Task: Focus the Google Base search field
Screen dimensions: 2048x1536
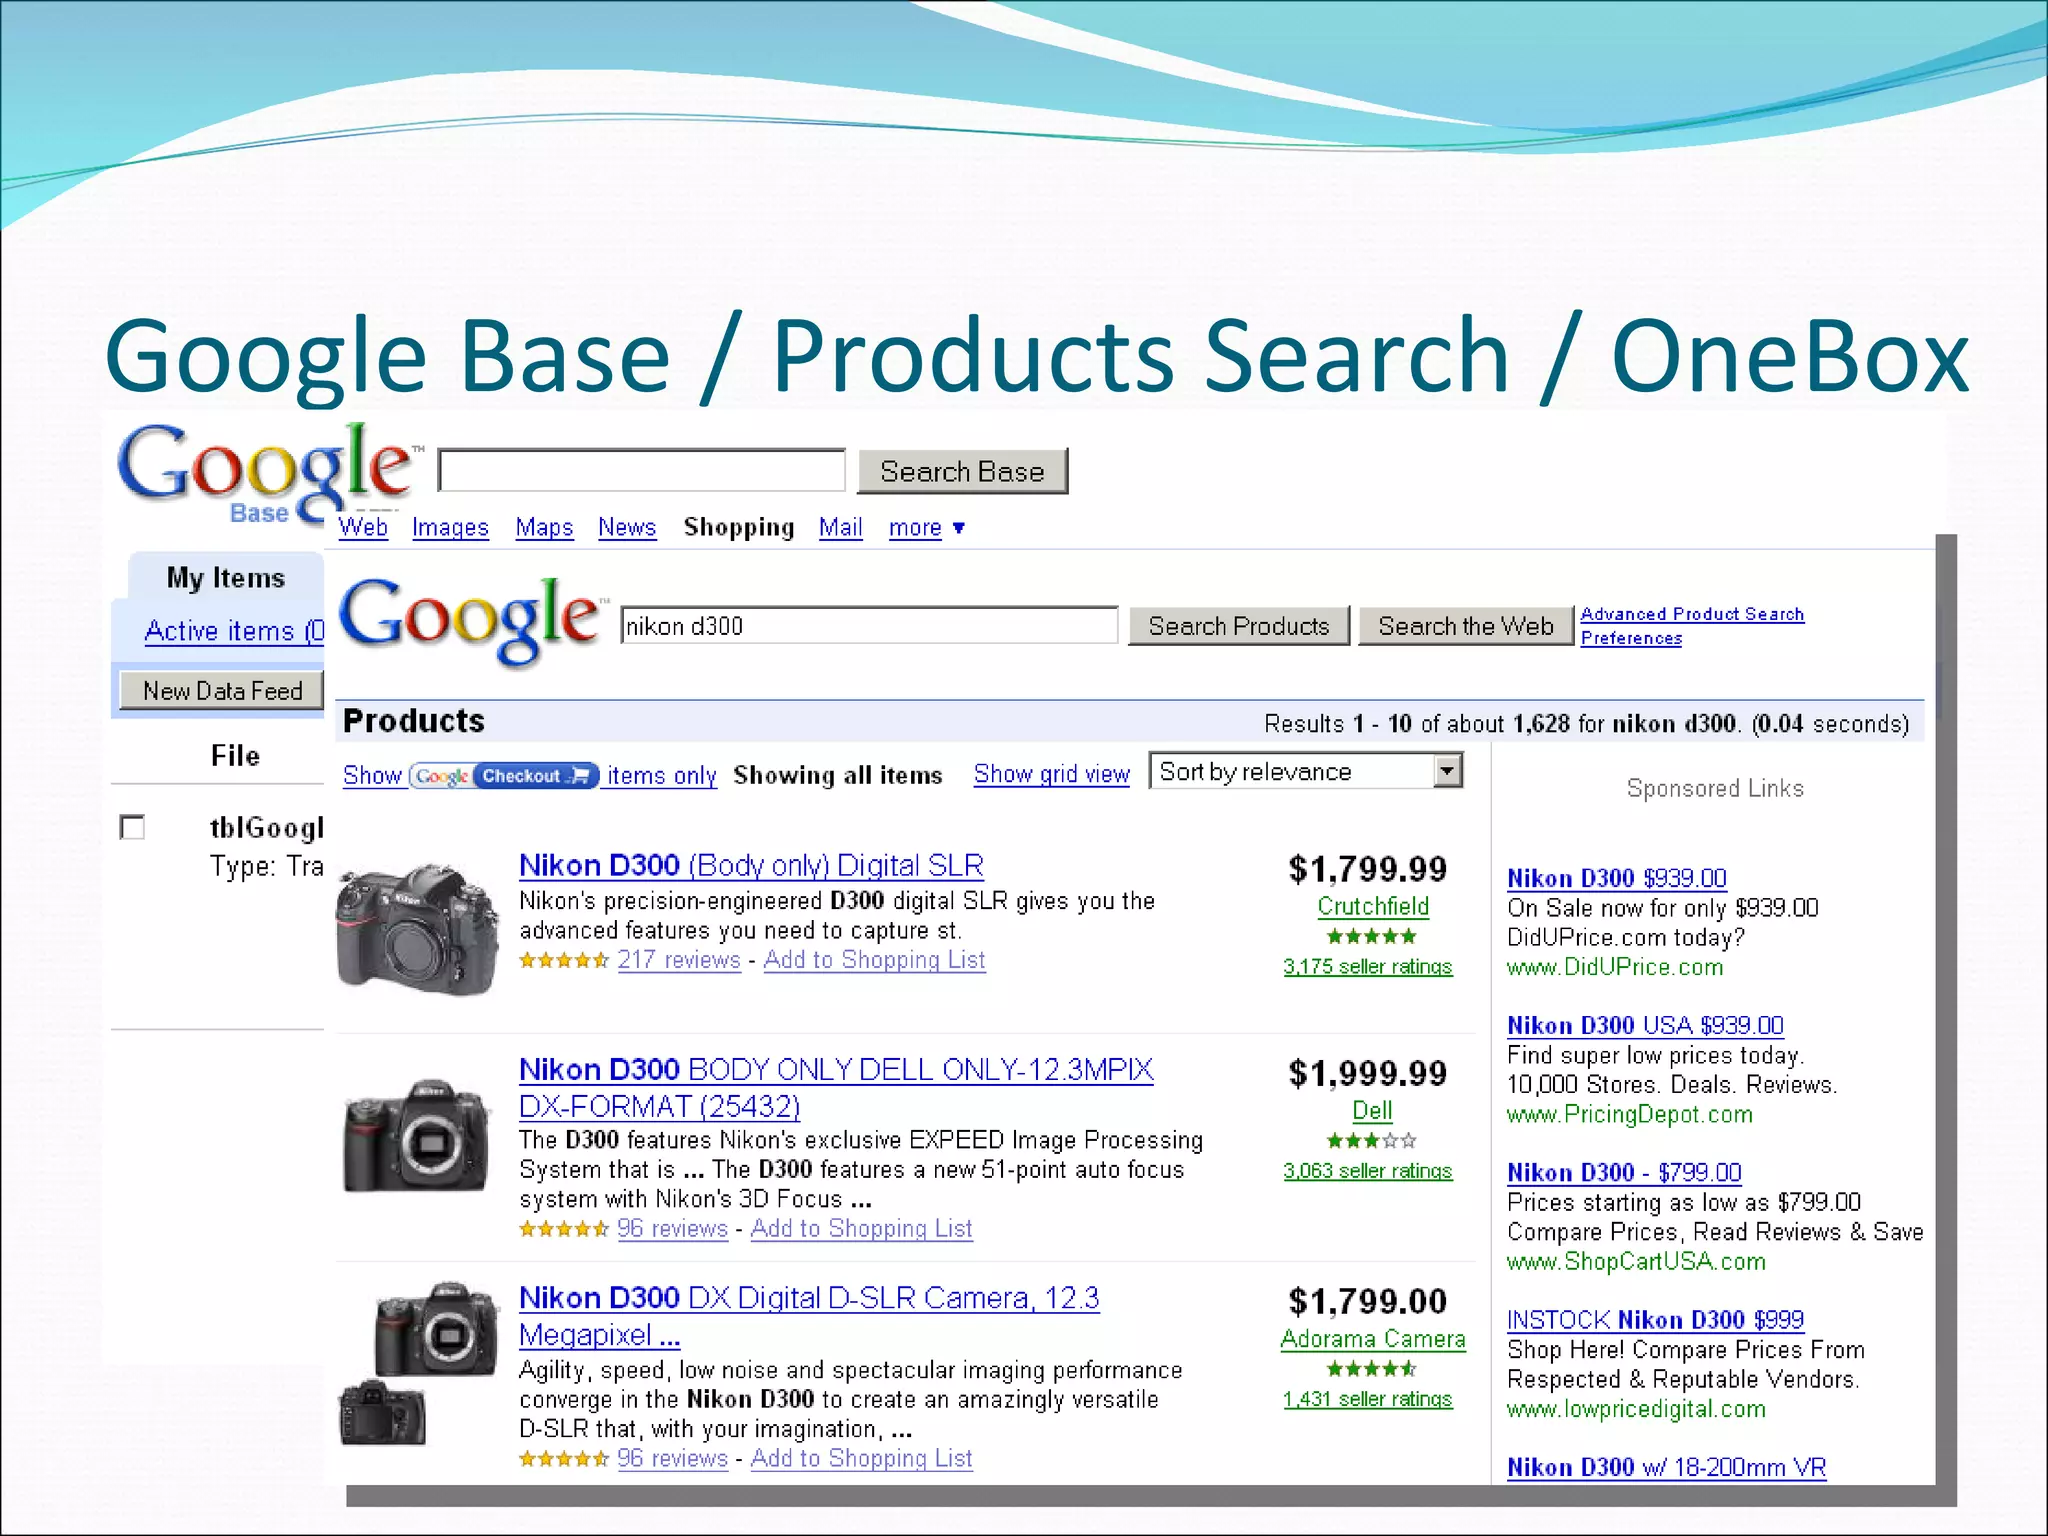Action: coord(642,470)
